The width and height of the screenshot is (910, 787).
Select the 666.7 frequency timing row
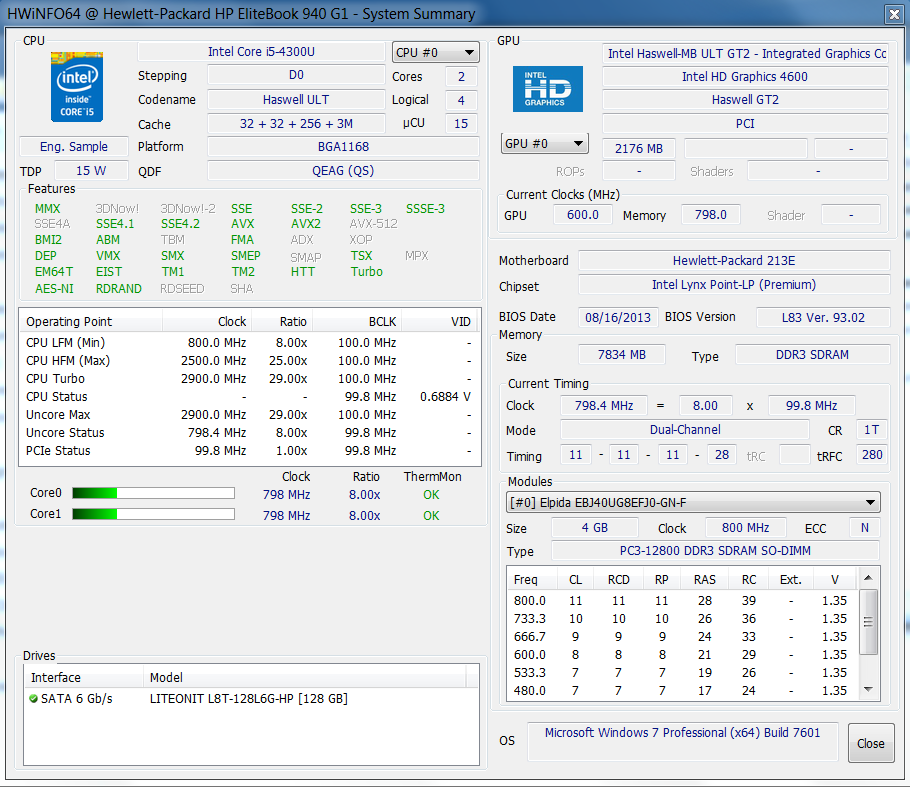pos(682,636)
